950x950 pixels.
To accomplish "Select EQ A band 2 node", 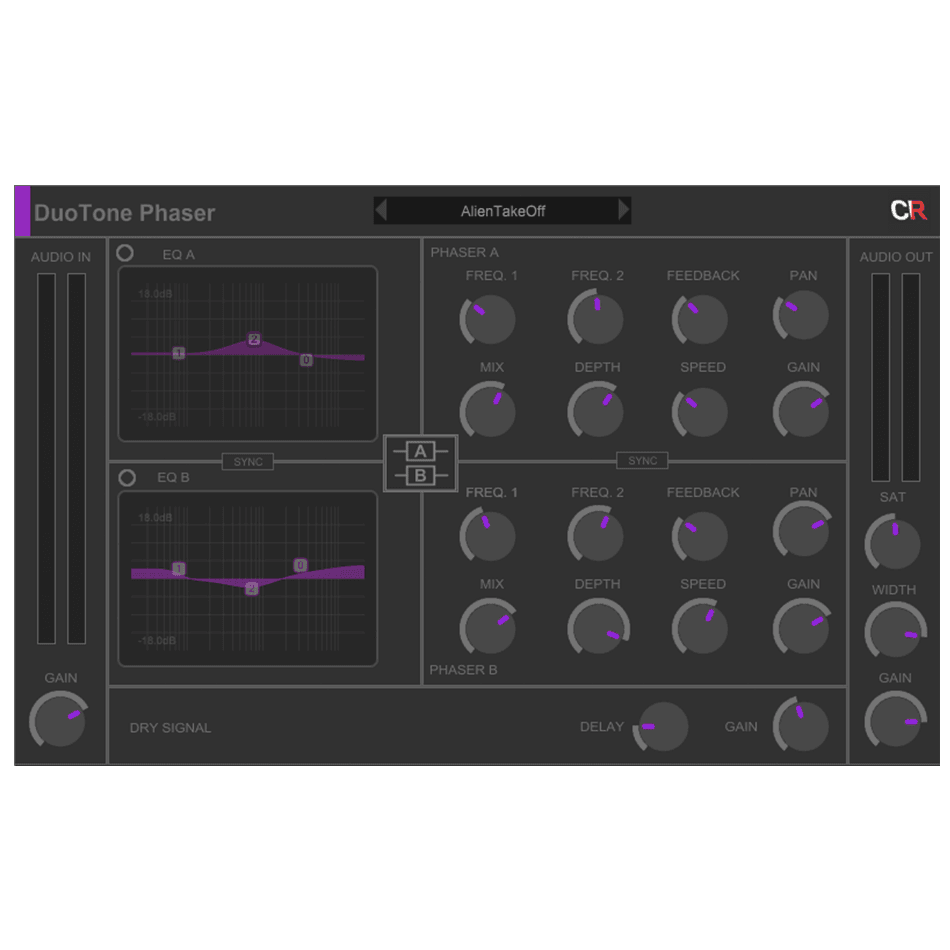I will [x=254, y=339].
